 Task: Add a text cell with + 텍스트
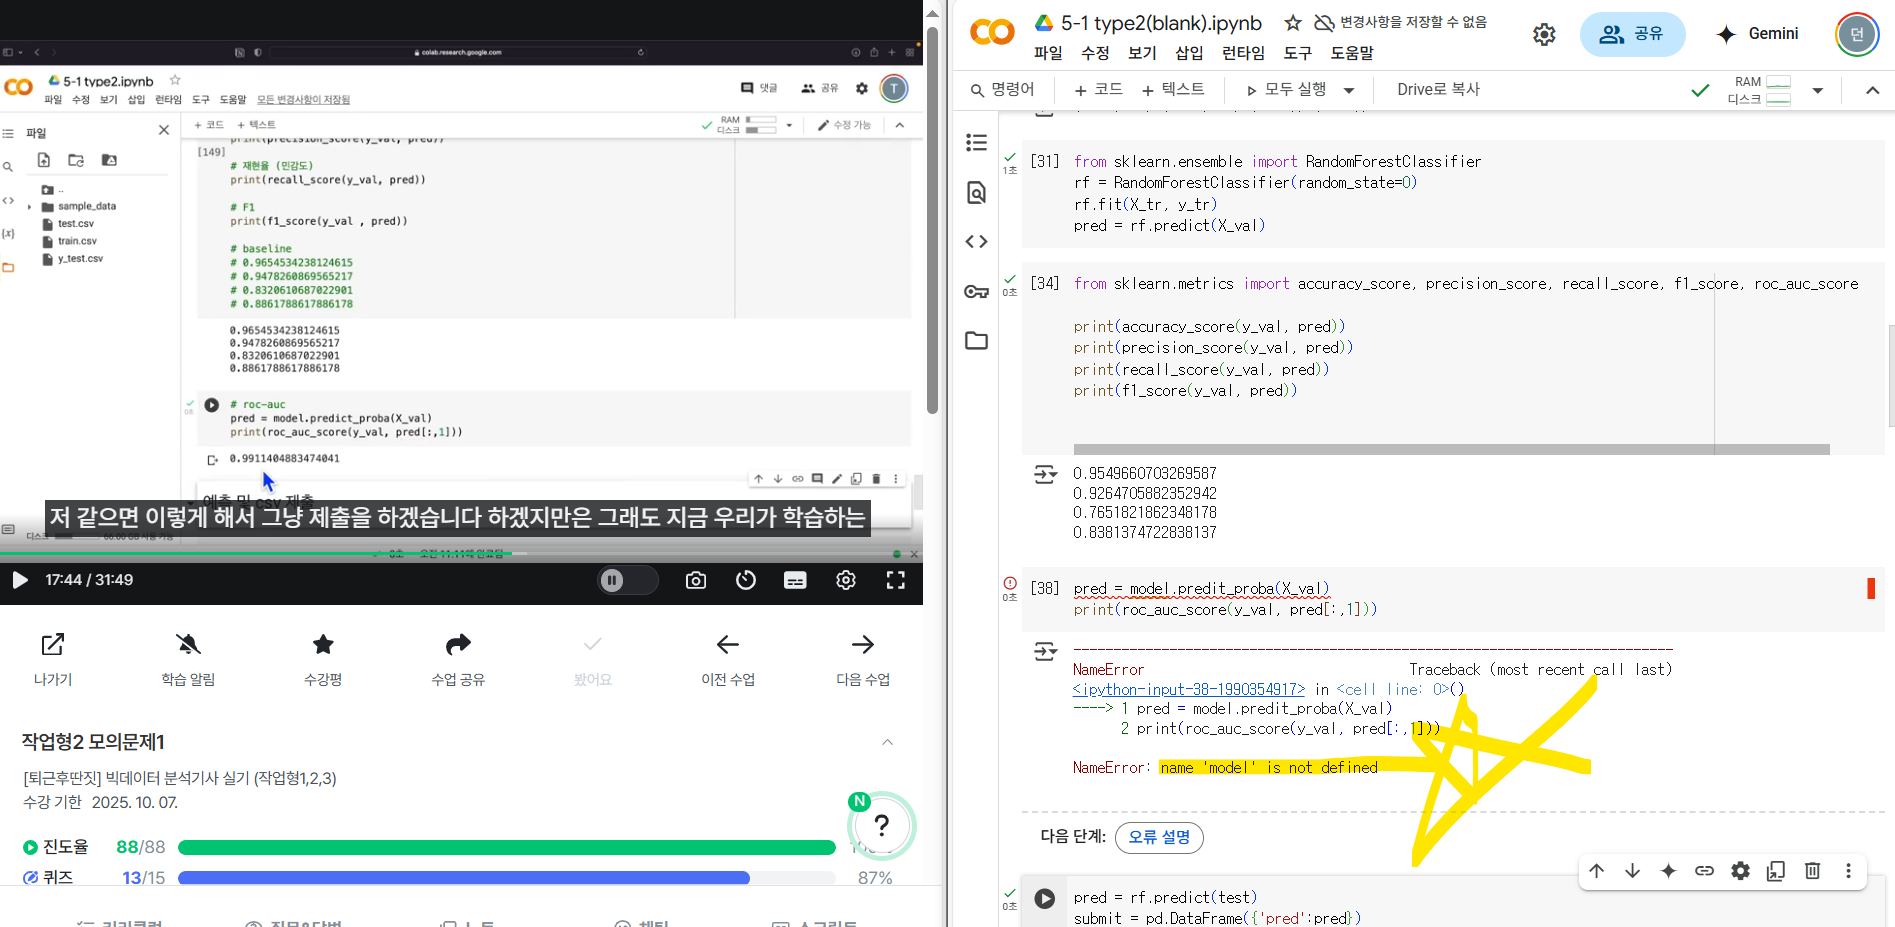click(x=1173, y=89)
